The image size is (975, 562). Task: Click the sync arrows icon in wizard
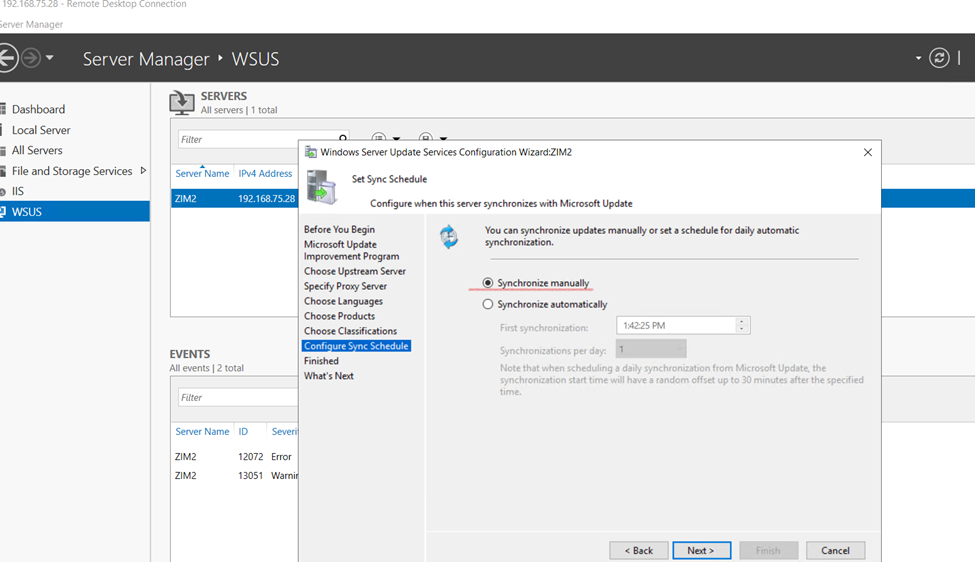click(449, 237)
